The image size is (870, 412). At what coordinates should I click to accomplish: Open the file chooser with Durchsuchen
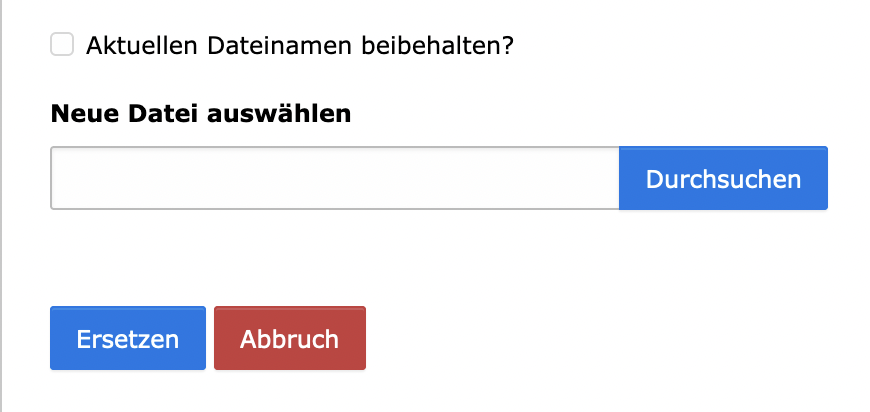point(723,179)
